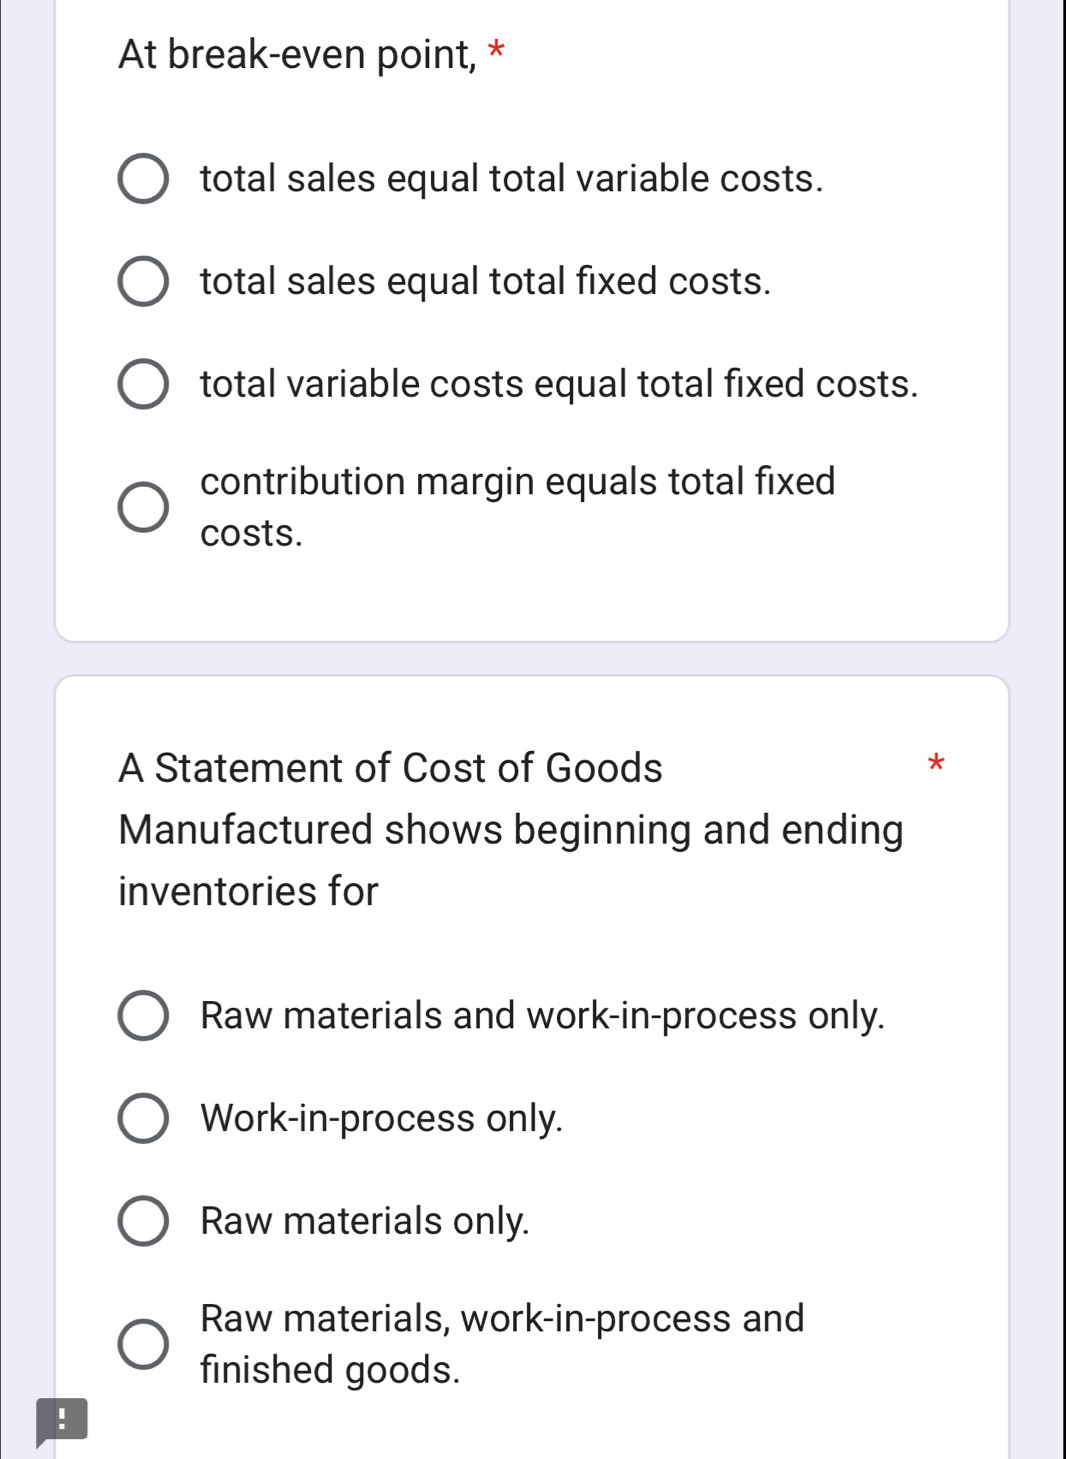The width and height of the screenshot is (1066, 1459).
Task: Select radio circle for 'total sales equal total variable costs'
Action: click(143, 179)
